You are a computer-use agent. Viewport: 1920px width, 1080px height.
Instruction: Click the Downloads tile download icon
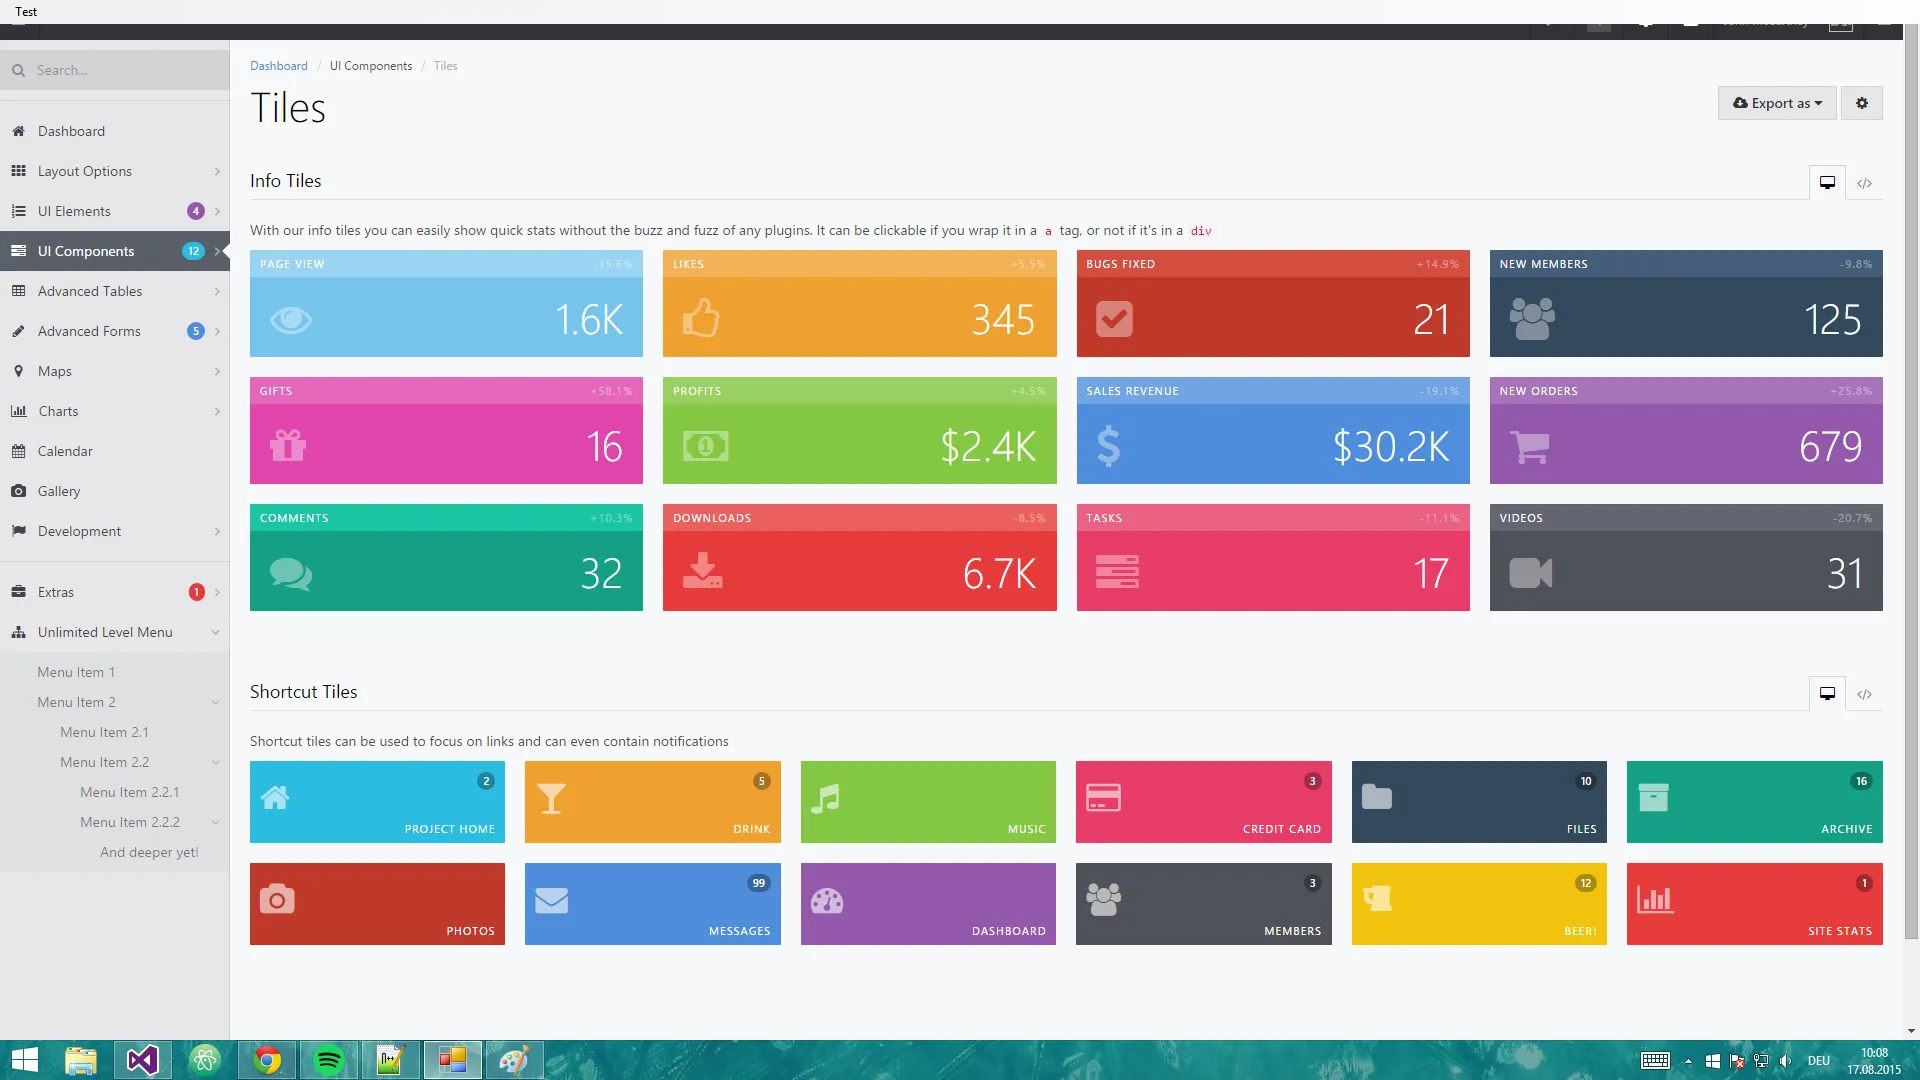click(x=702, y=572)
